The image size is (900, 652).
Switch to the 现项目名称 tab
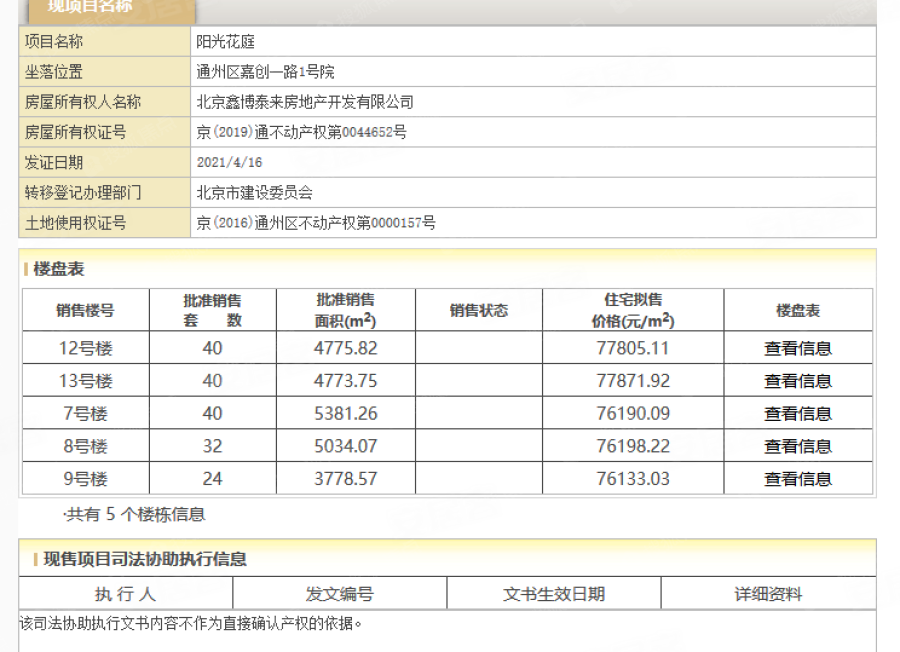point(111,8)
